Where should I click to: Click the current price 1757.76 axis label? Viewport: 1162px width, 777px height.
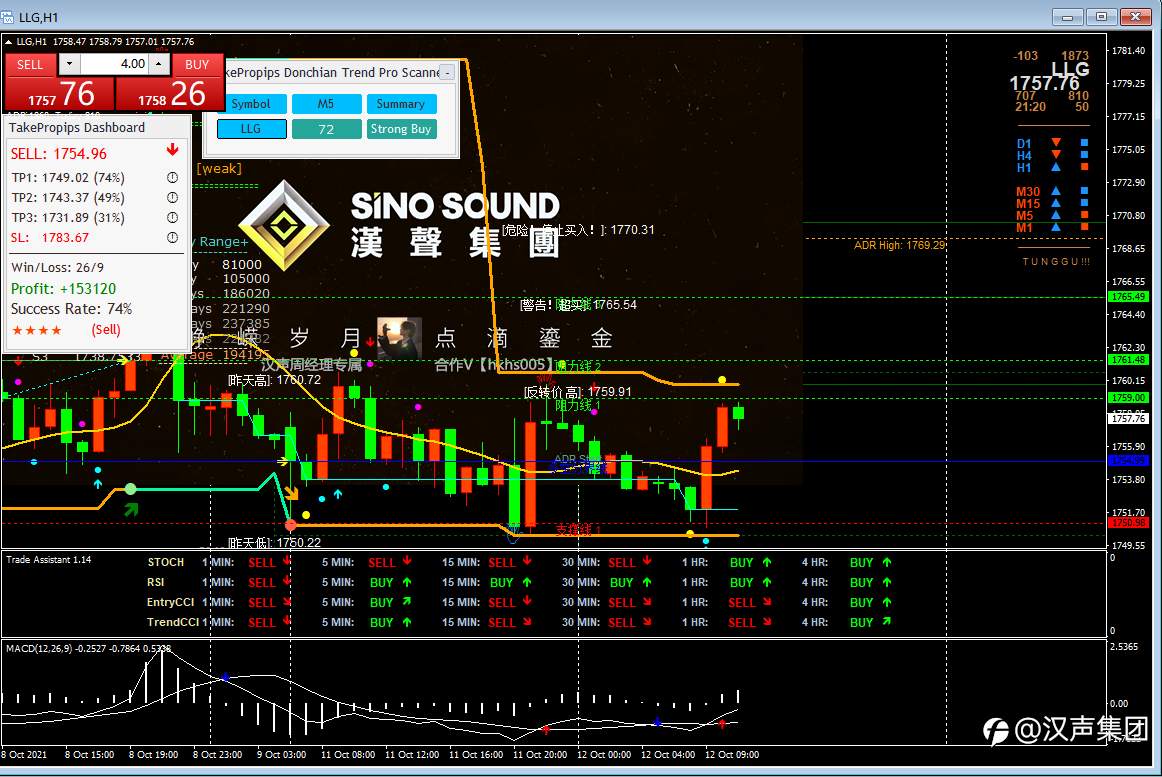1128,418
